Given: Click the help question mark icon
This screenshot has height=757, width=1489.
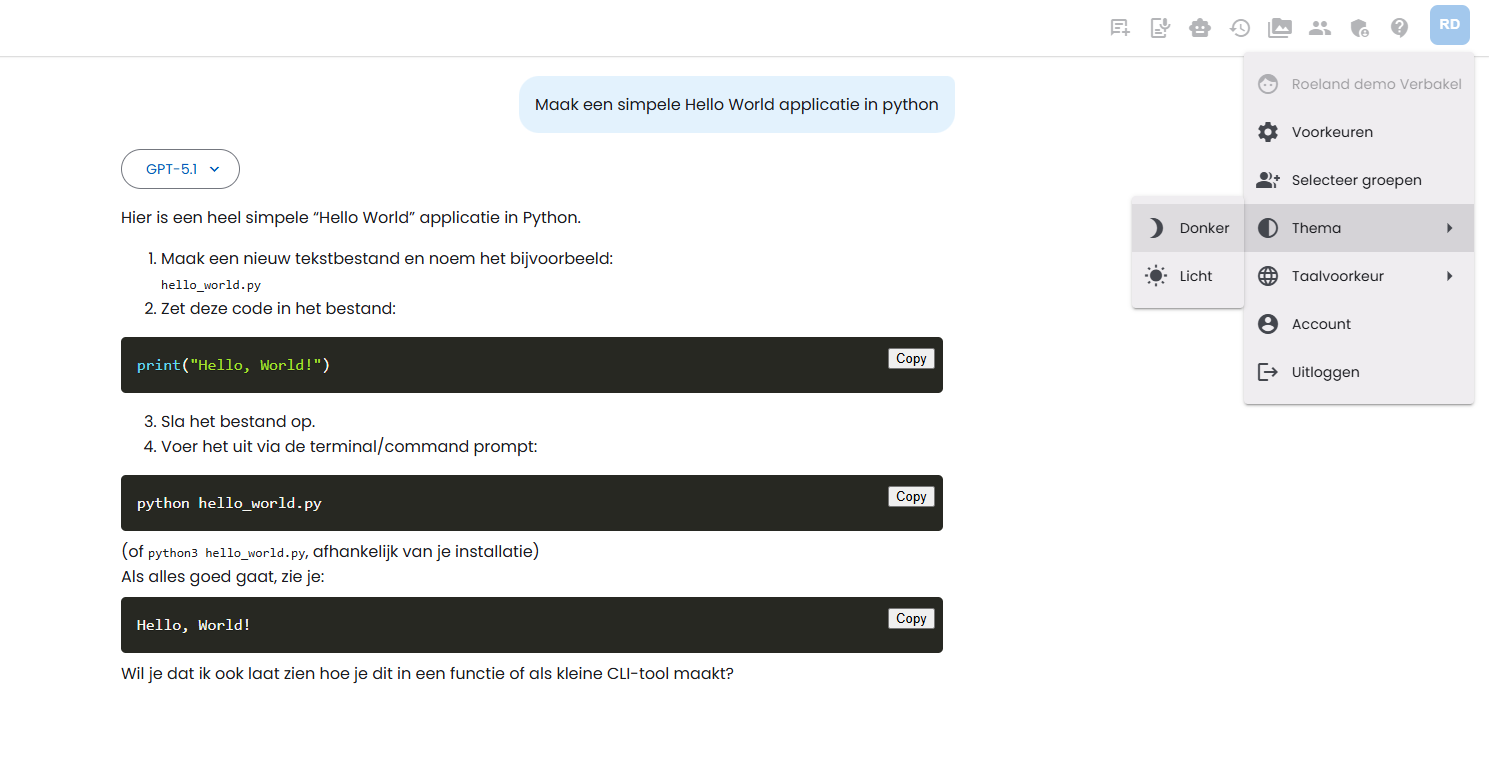Looking at the screenshot, I should coord(1400,28).
